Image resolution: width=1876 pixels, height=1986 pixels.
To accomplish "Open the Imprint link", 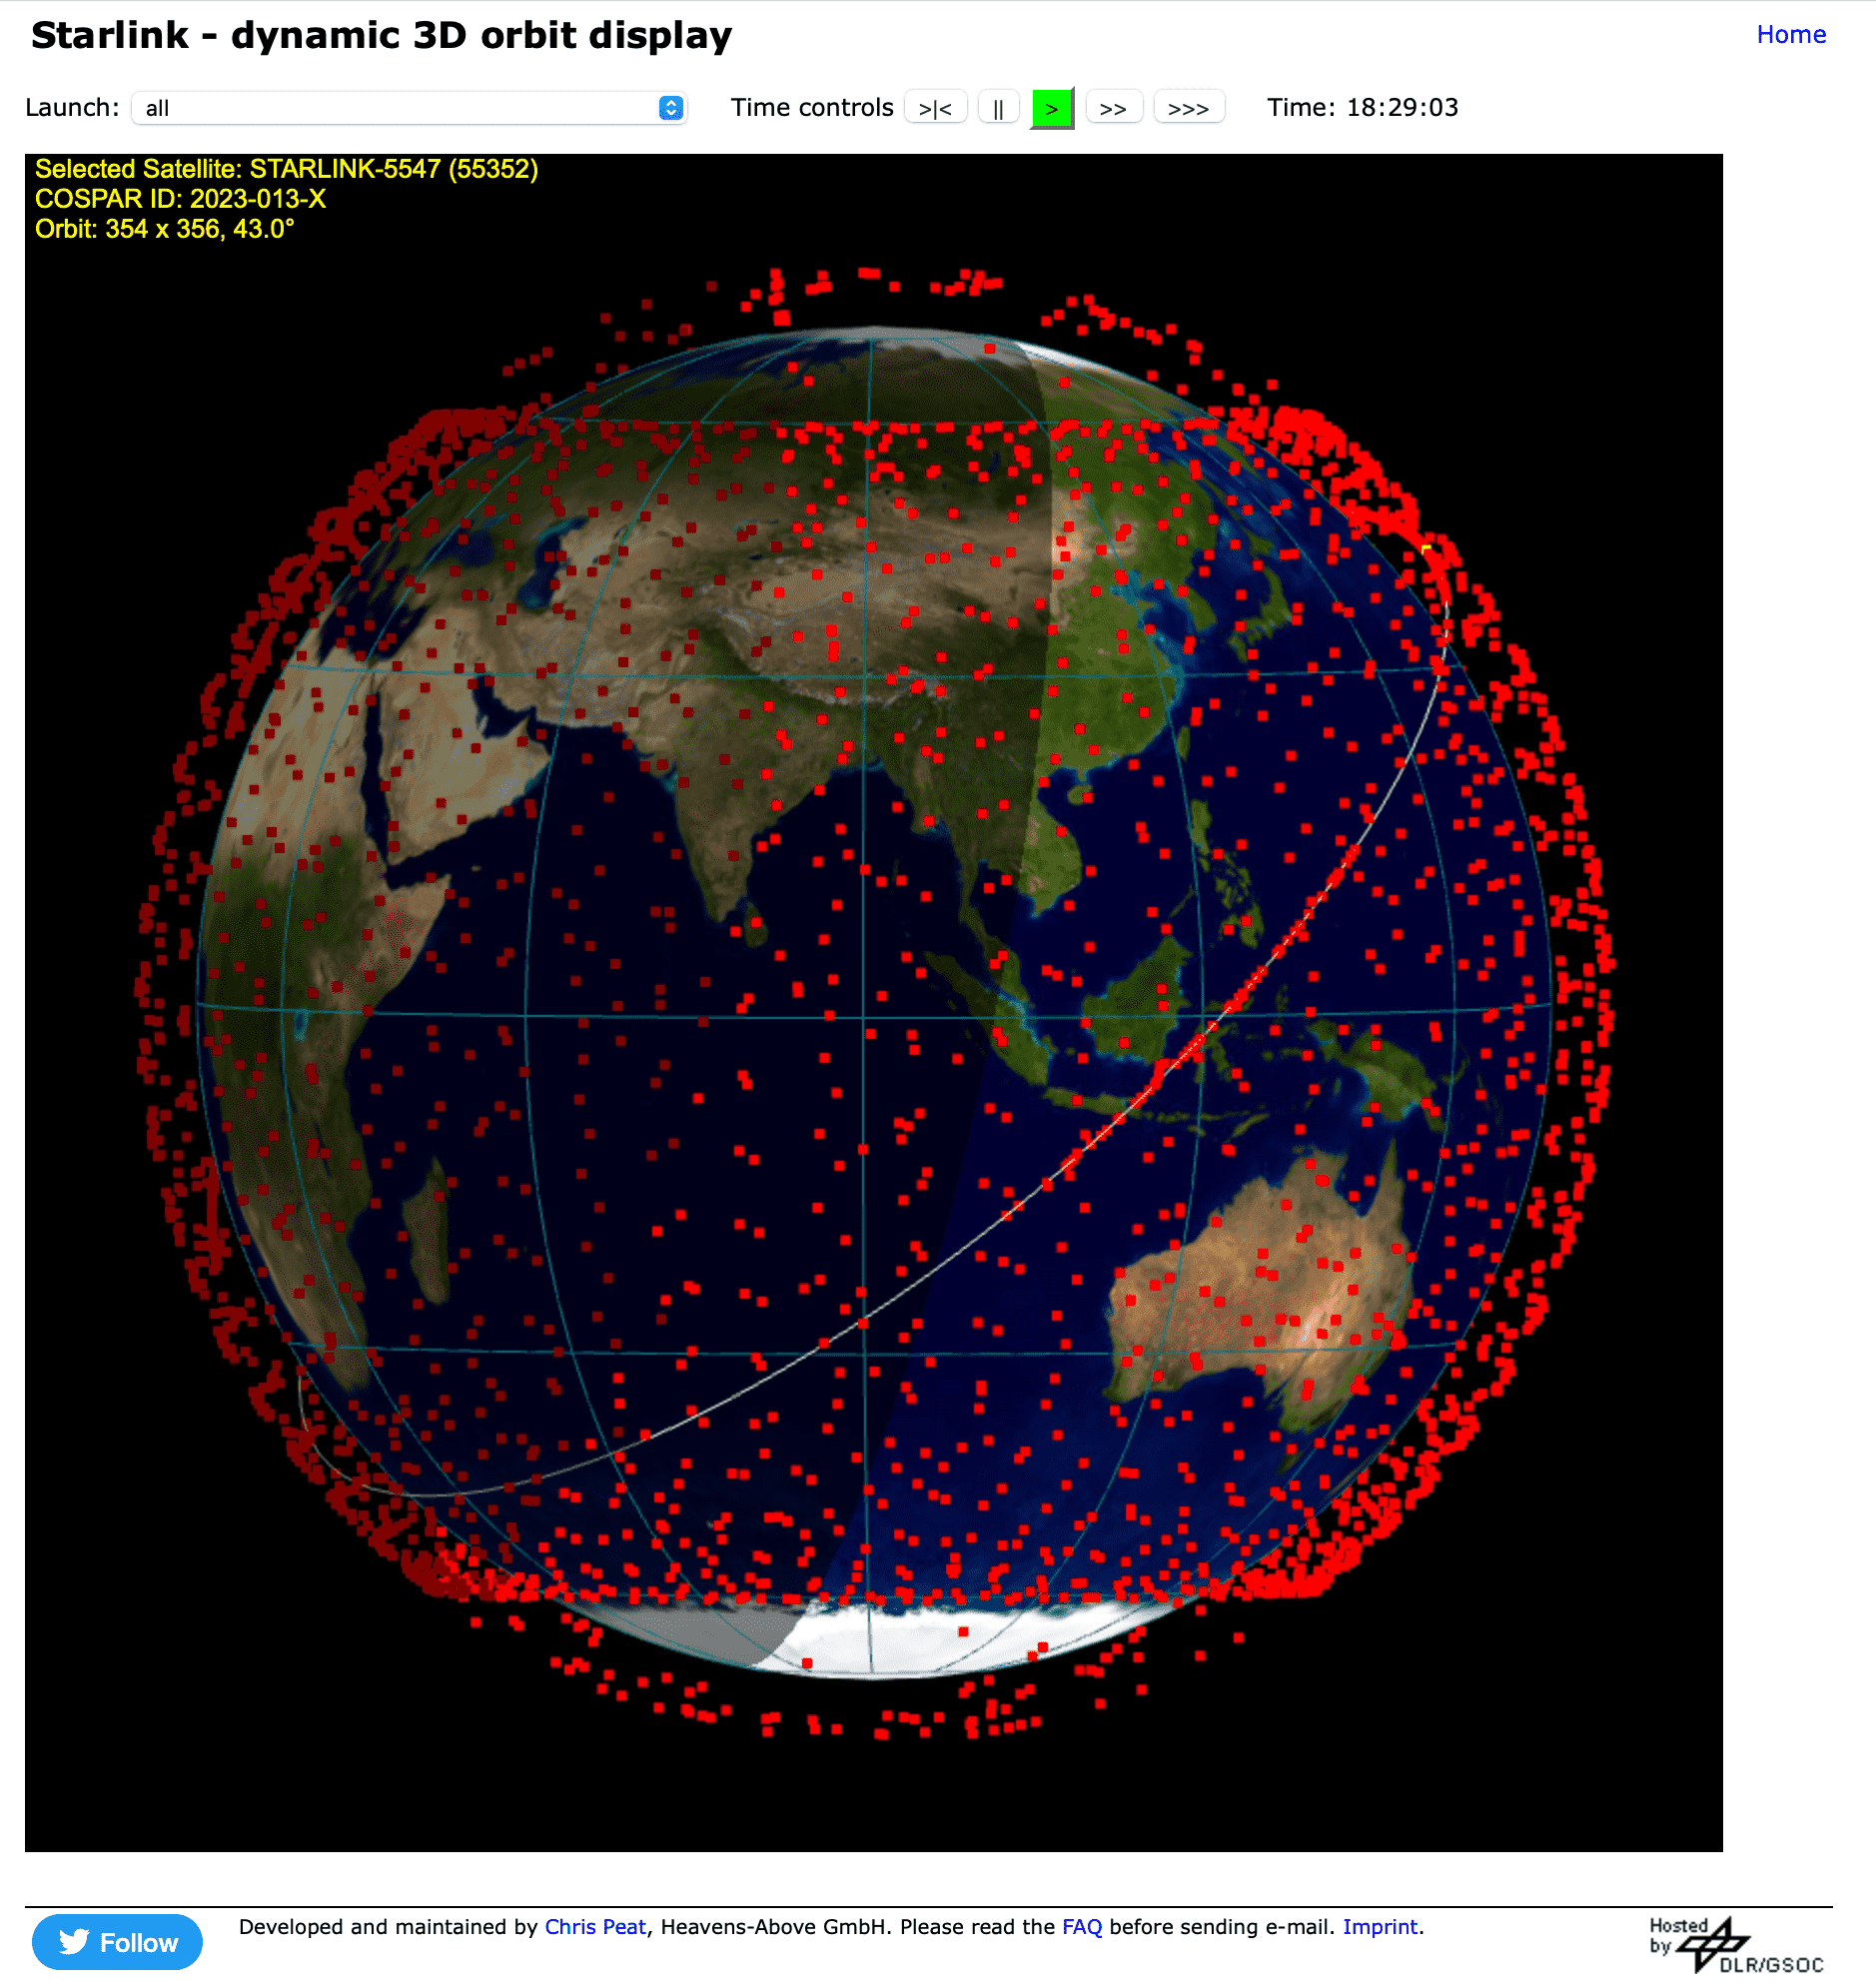I will coord(1379,1927).
